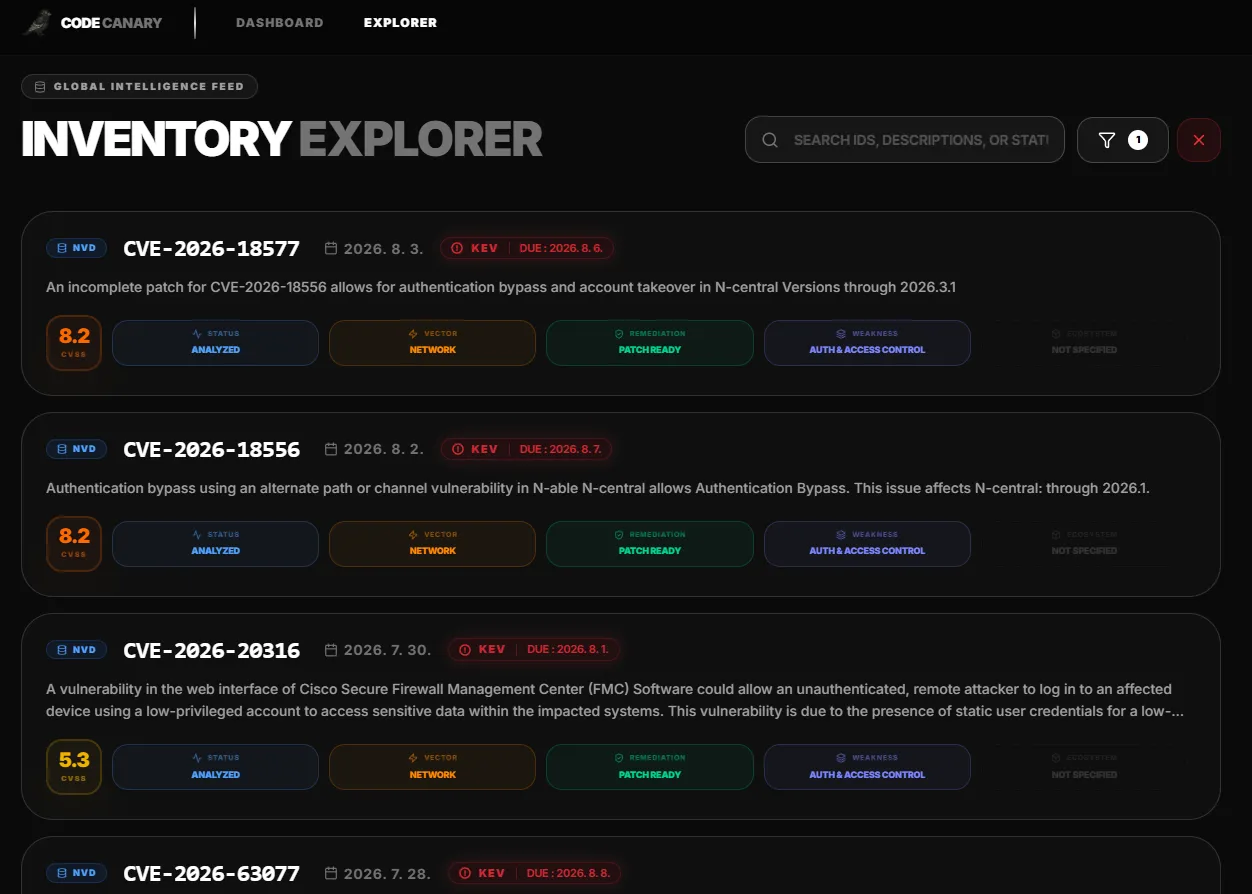This screenshot has width=1252, height=894.
Task: Open CVE-2026-63077 entry title
Action: (211, 873)
